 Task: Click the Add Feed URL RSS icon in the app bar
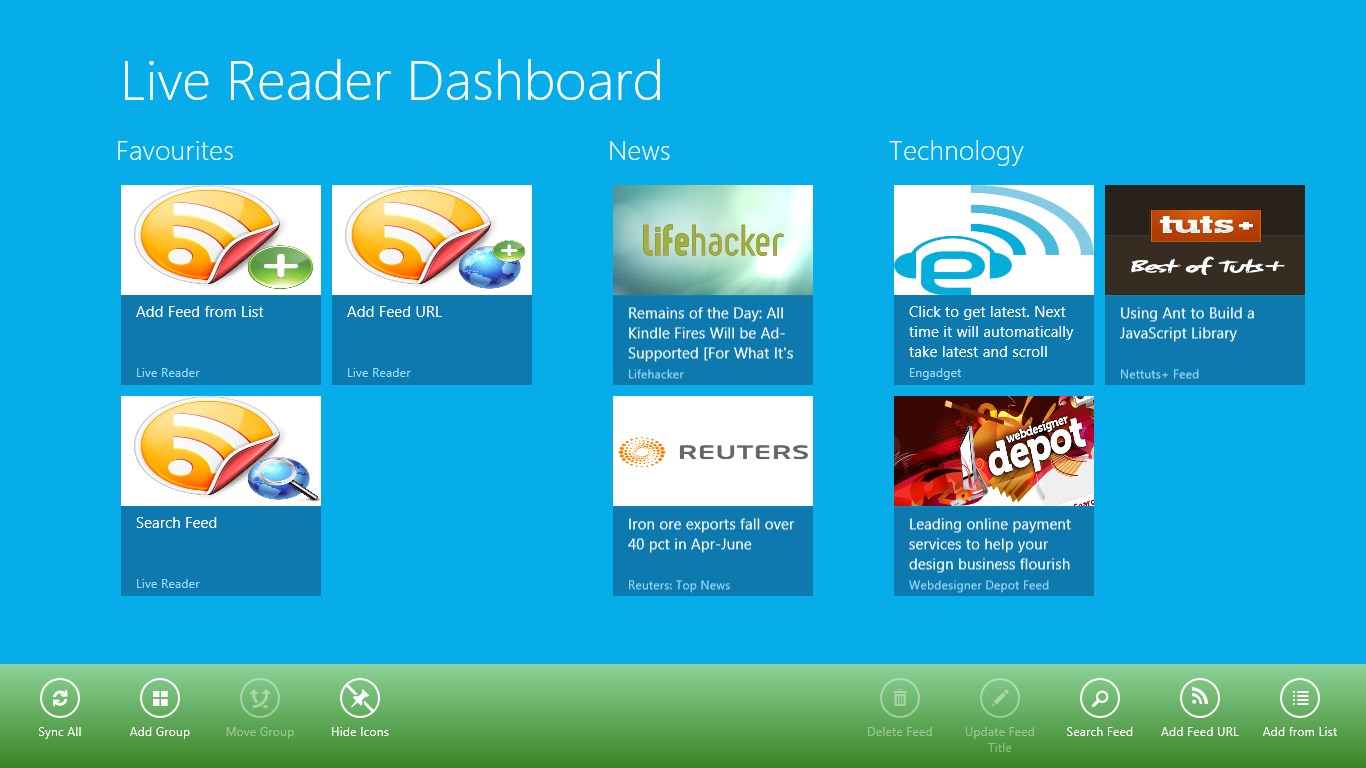(1200, 698)
